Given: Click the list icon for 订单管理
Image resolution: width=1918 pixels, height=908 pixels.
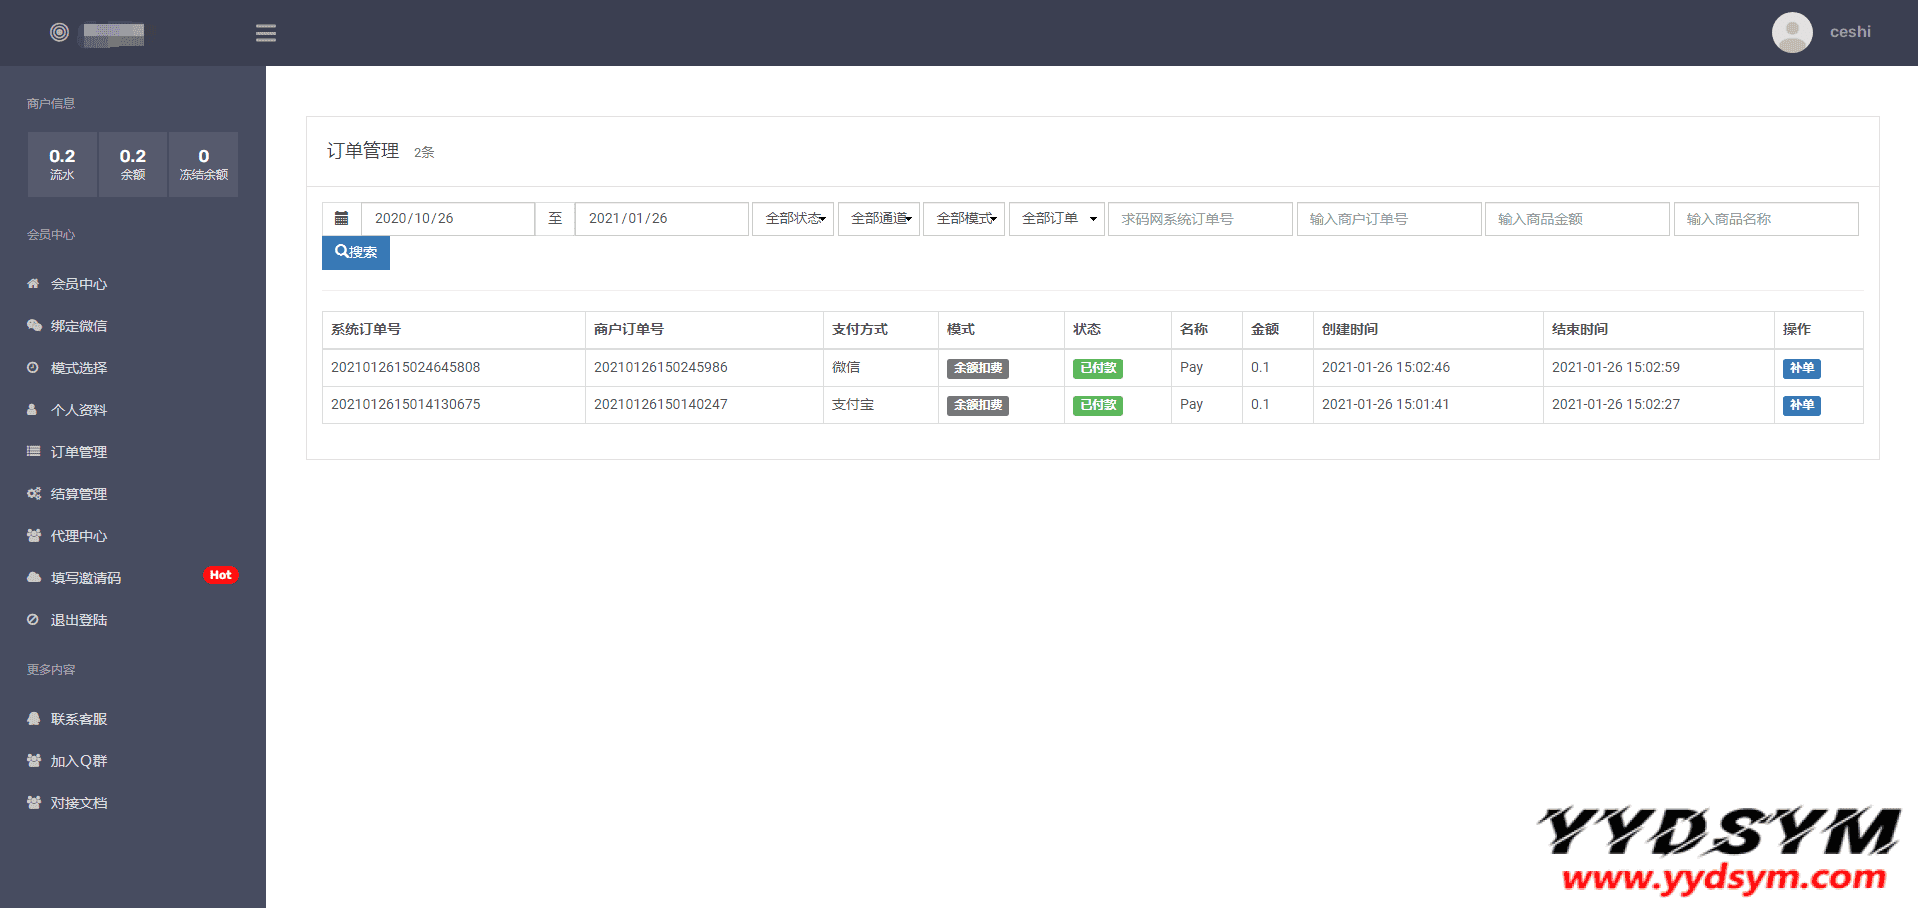Looking at the screenshot, I should click(33, 452).
